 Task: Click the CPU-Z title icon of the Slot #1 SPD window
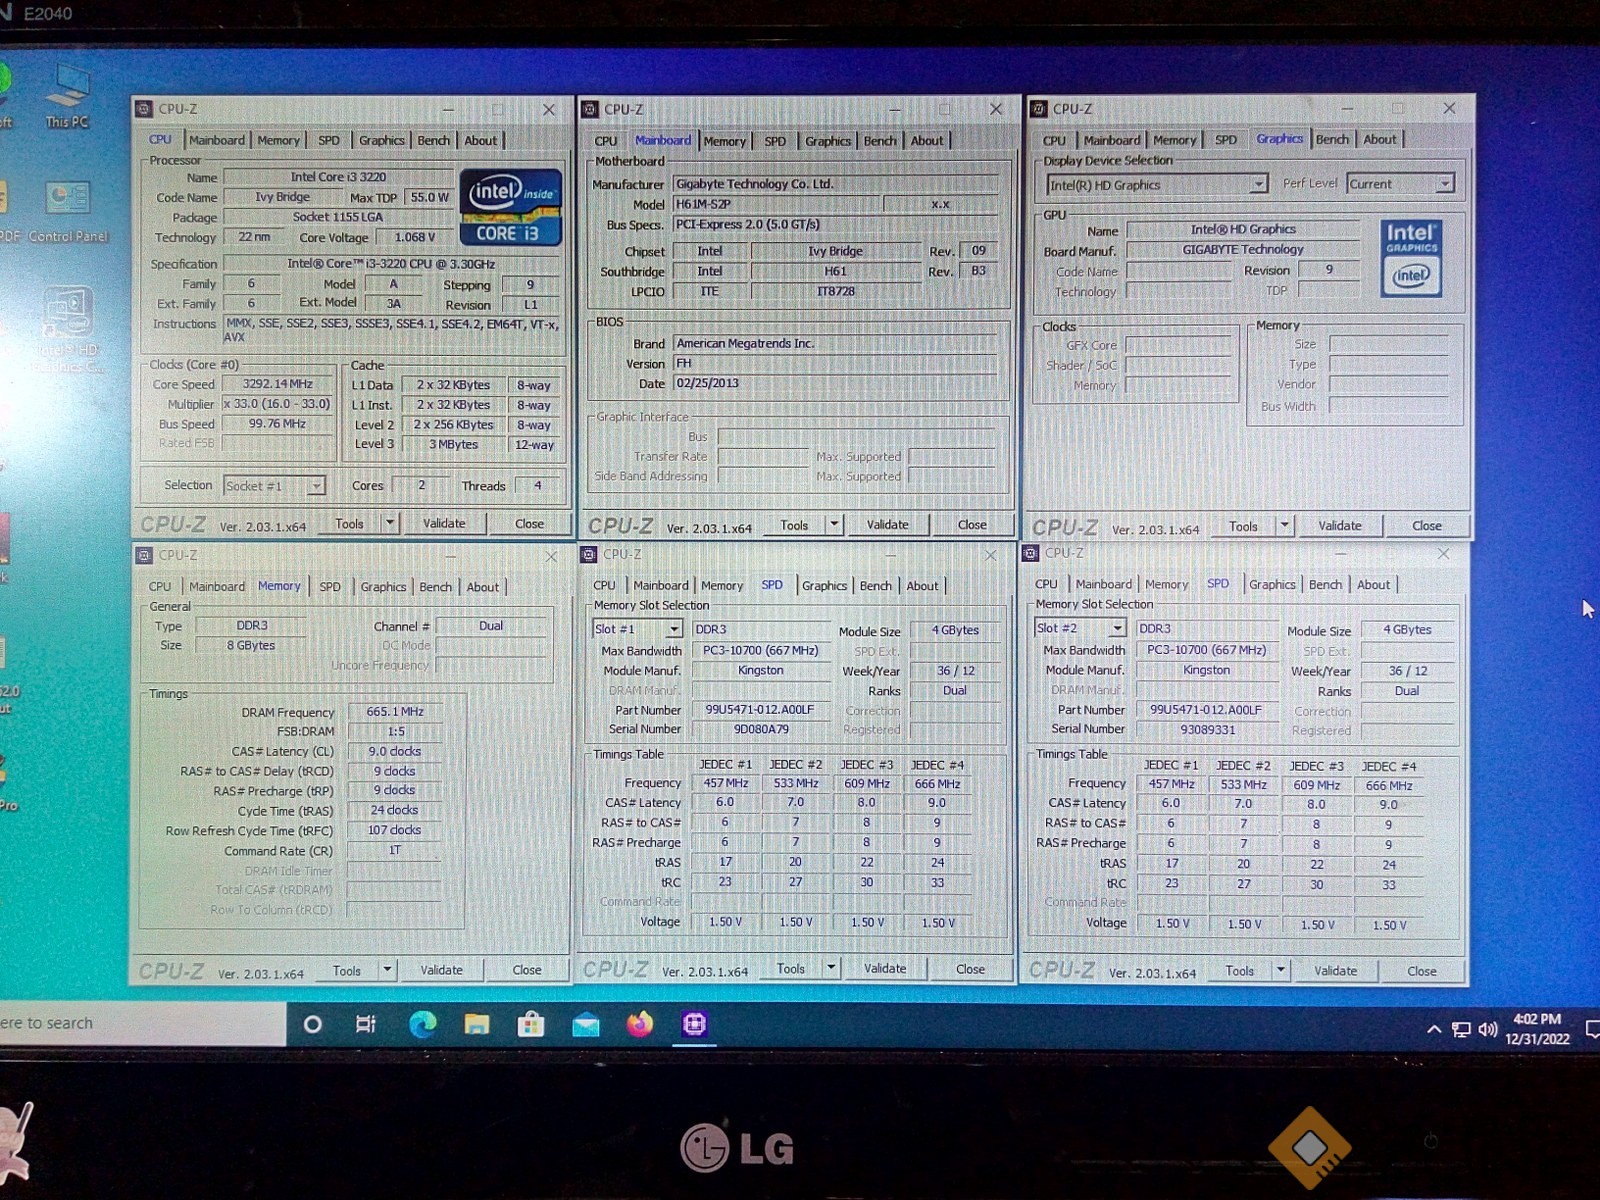589,554
